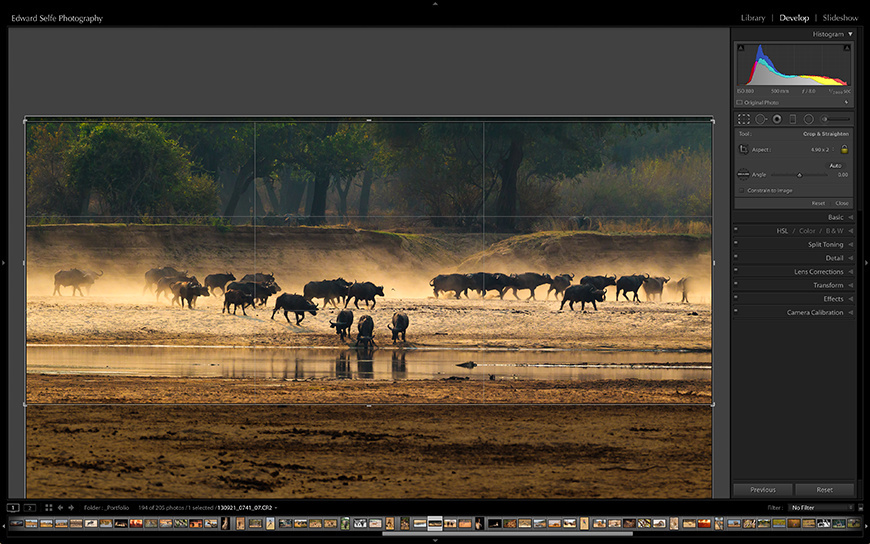This screenshot has height=544, width=870.
Task: Switch to the Library module
Action: click(753, 18)
